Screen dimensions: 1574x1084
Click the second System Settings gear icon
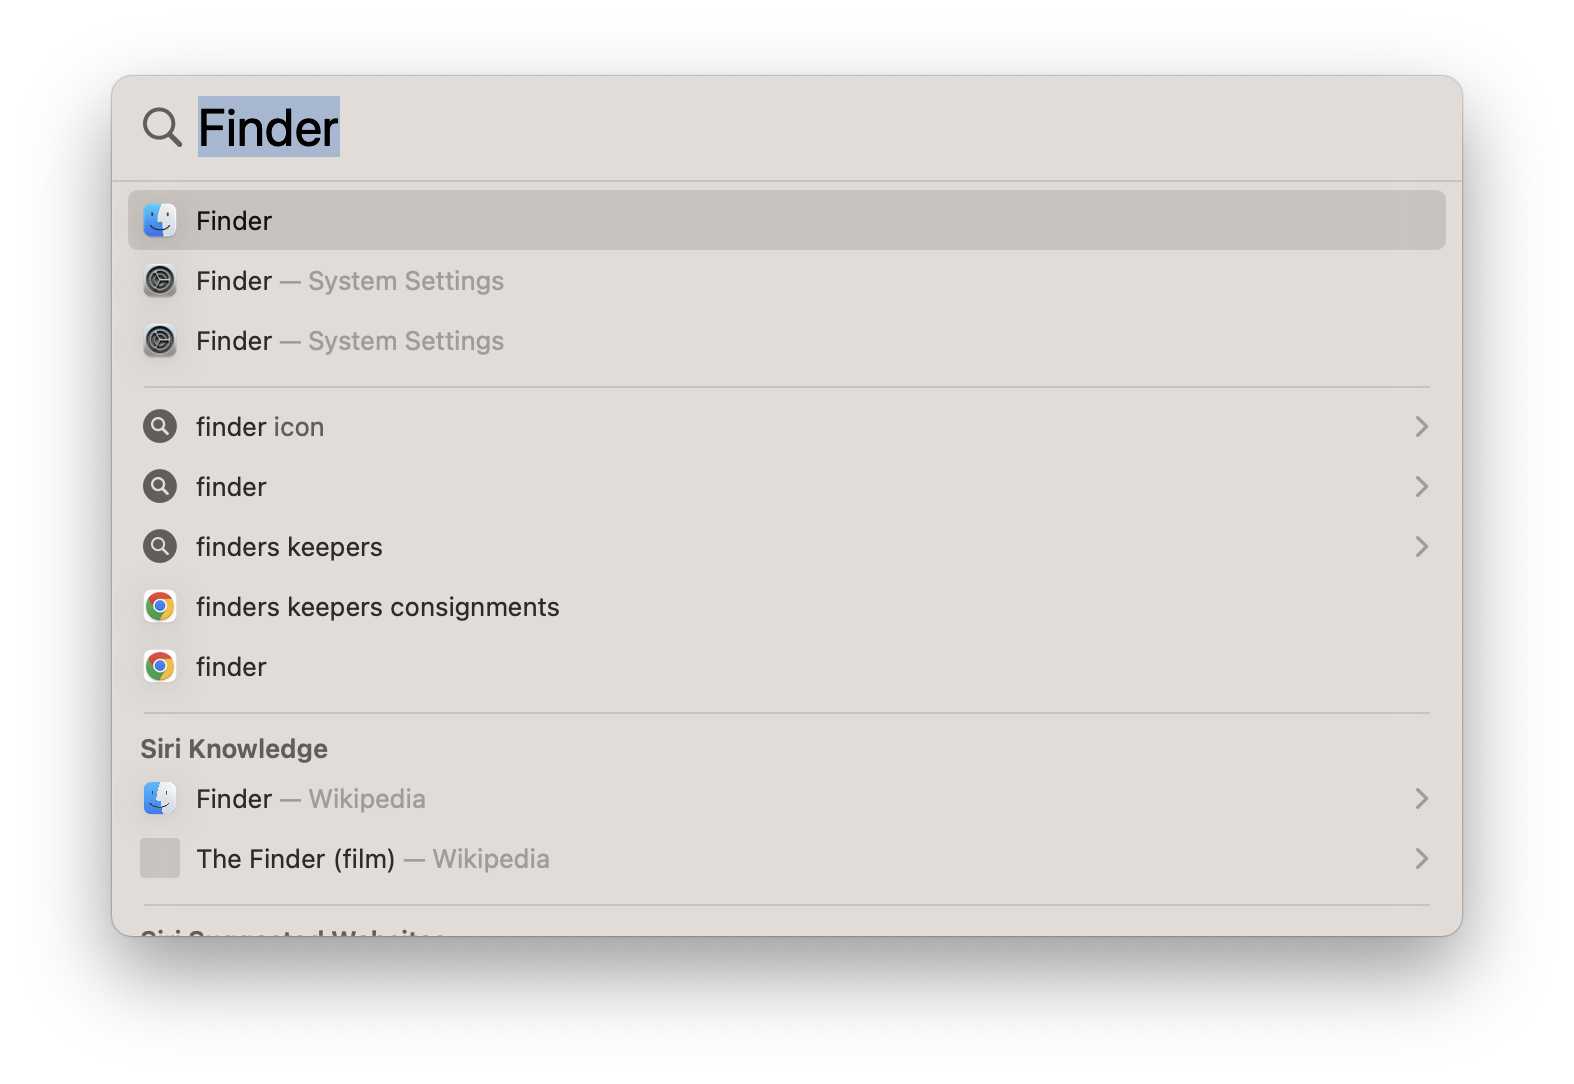point(160,341)
